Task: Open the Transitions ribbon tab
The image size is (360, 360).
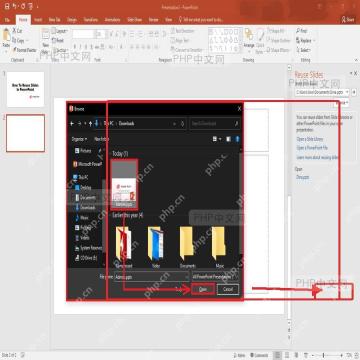Action: [91, 20]
